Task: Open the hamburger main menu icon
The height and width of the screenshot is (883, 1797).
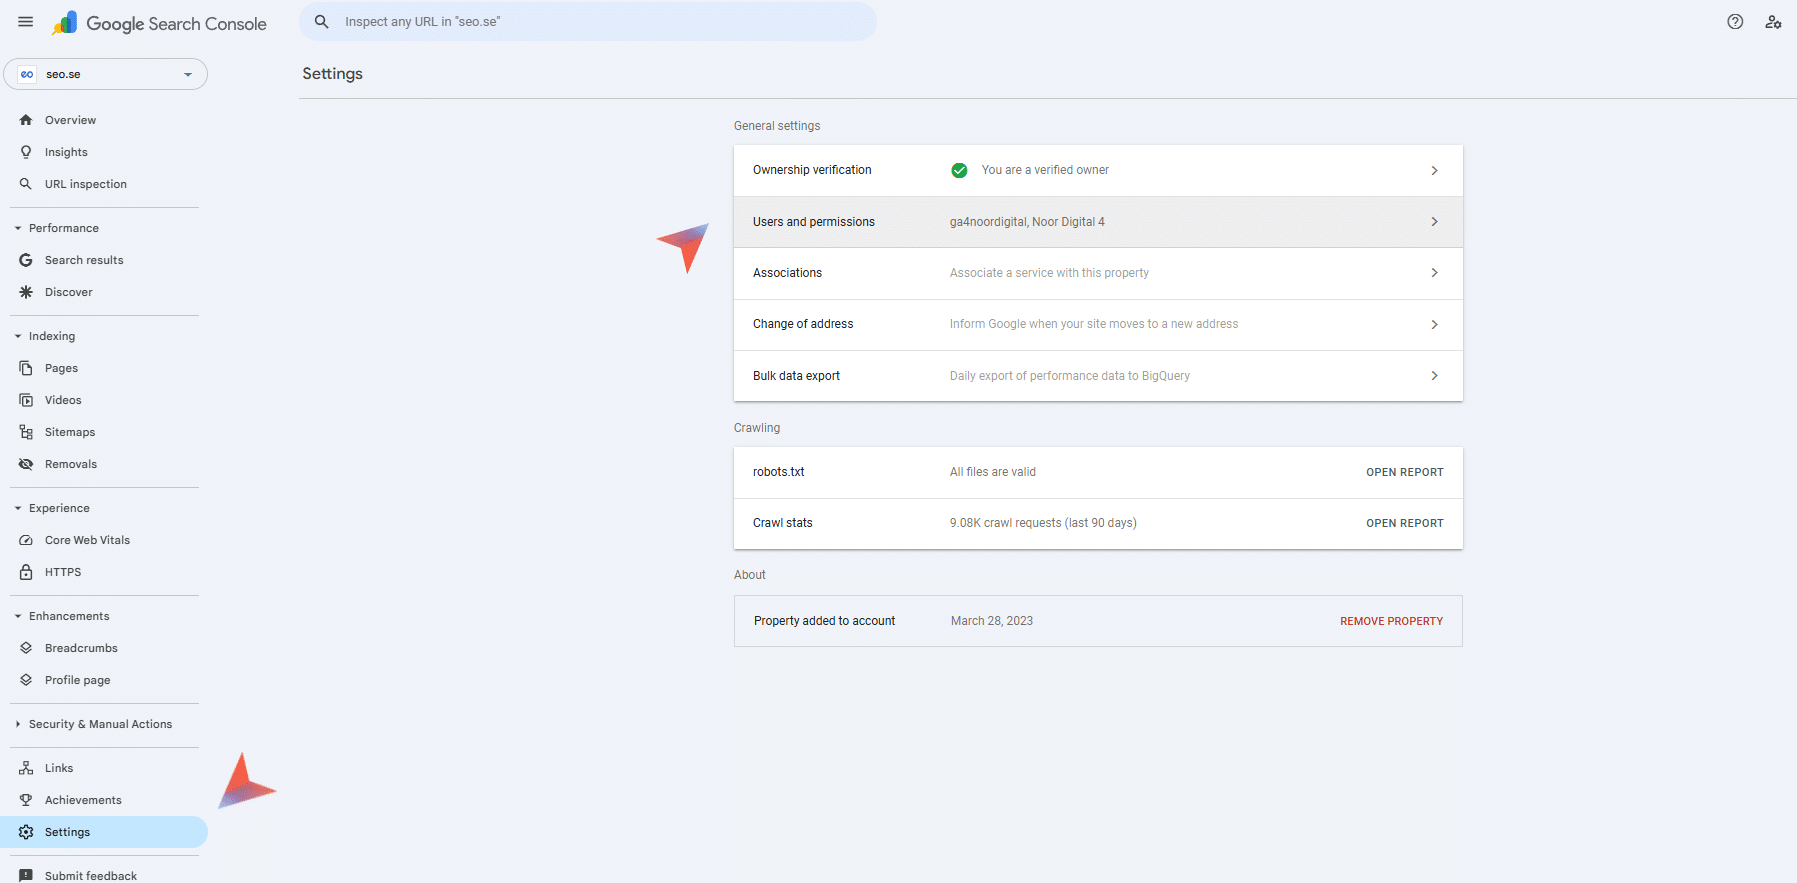Action: pos(26,22)
